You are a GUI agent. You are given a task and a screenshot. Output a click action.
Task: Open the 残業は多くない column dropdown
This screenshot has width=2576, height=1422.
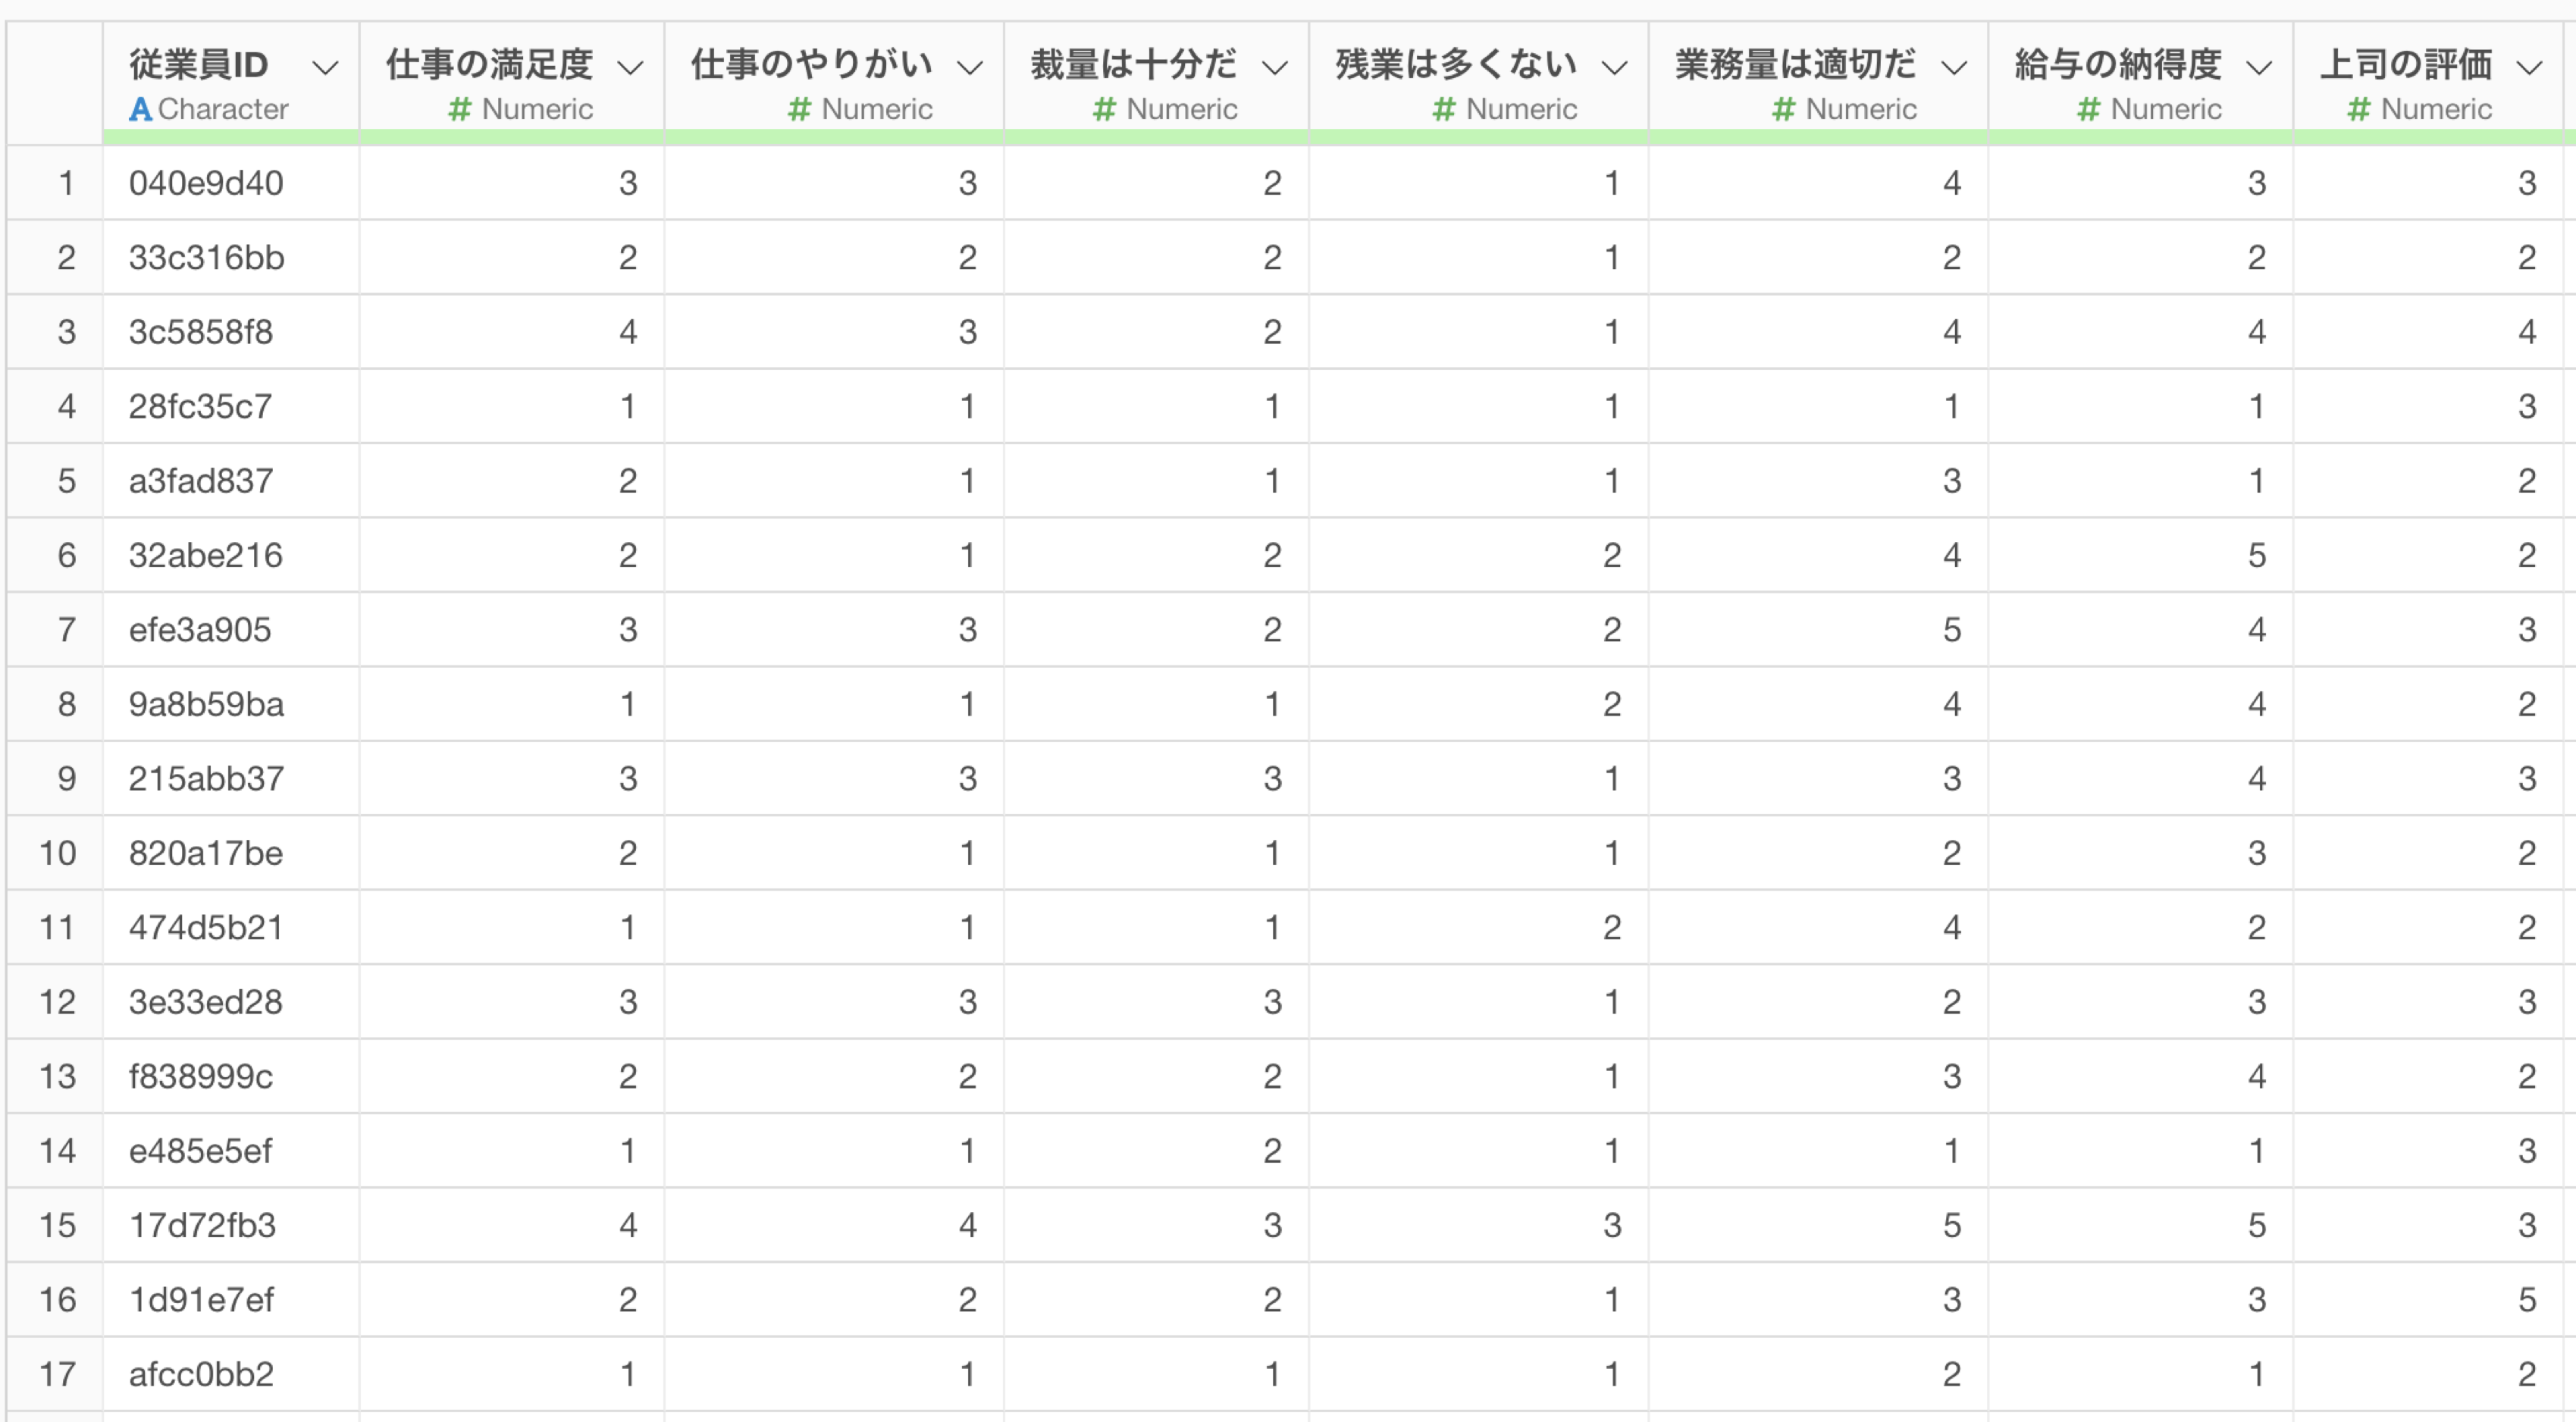(1614, 68)
